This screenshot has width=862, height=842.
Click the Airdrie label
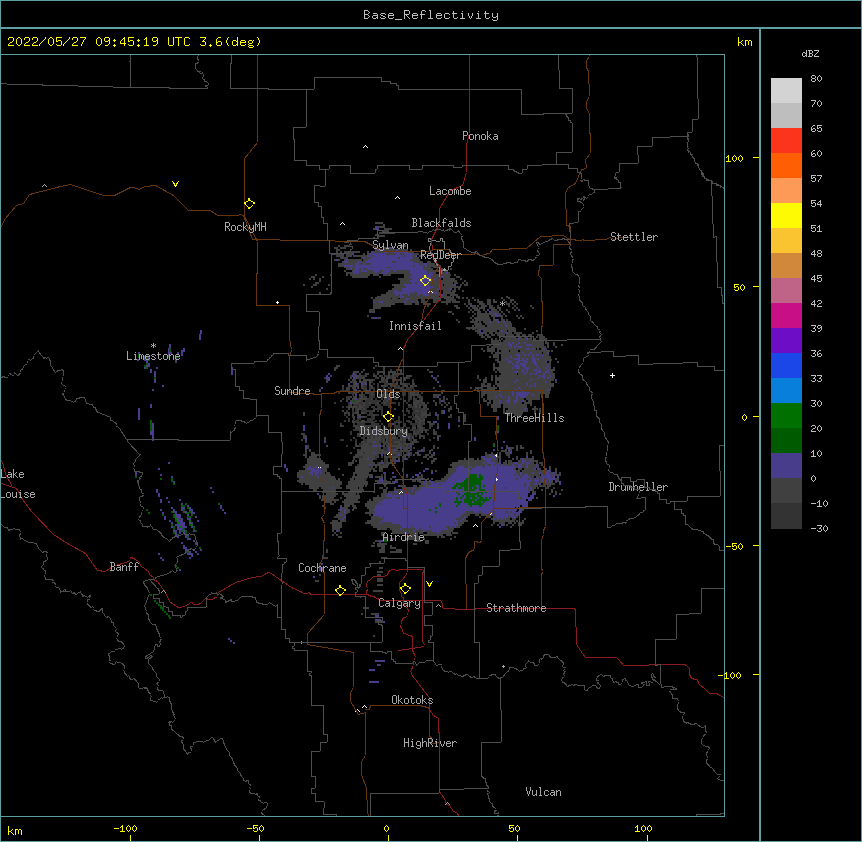[x=403, y=537]
